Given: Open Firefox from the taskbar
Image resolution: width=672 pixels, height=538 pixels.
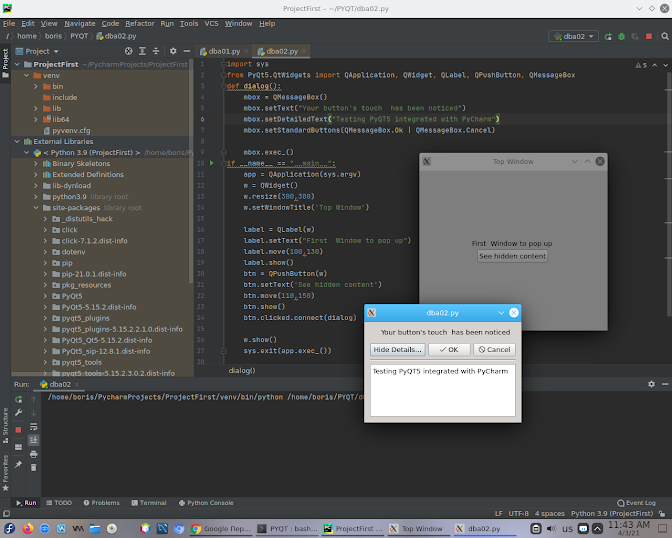Looking at the screenshot, I should pos(28,529).
